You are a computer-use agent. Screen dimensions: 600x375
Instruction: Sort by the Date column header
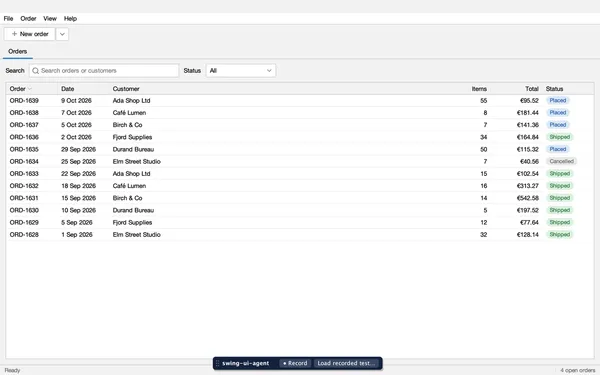[83, 89]
